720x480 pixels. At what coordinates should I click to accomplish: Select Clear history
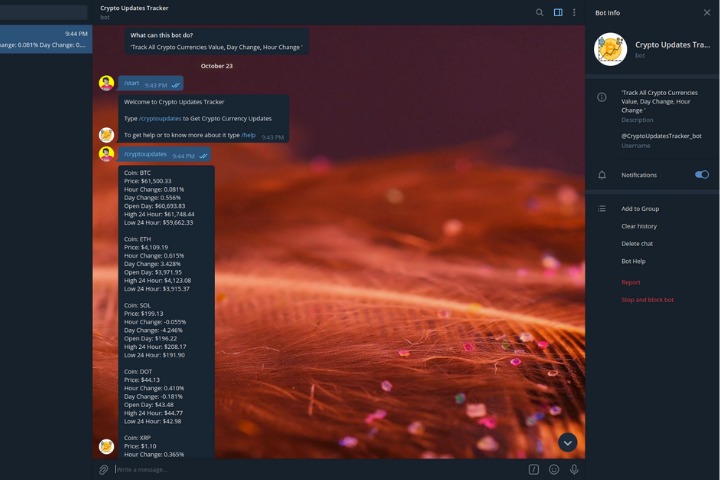(639, 226)
